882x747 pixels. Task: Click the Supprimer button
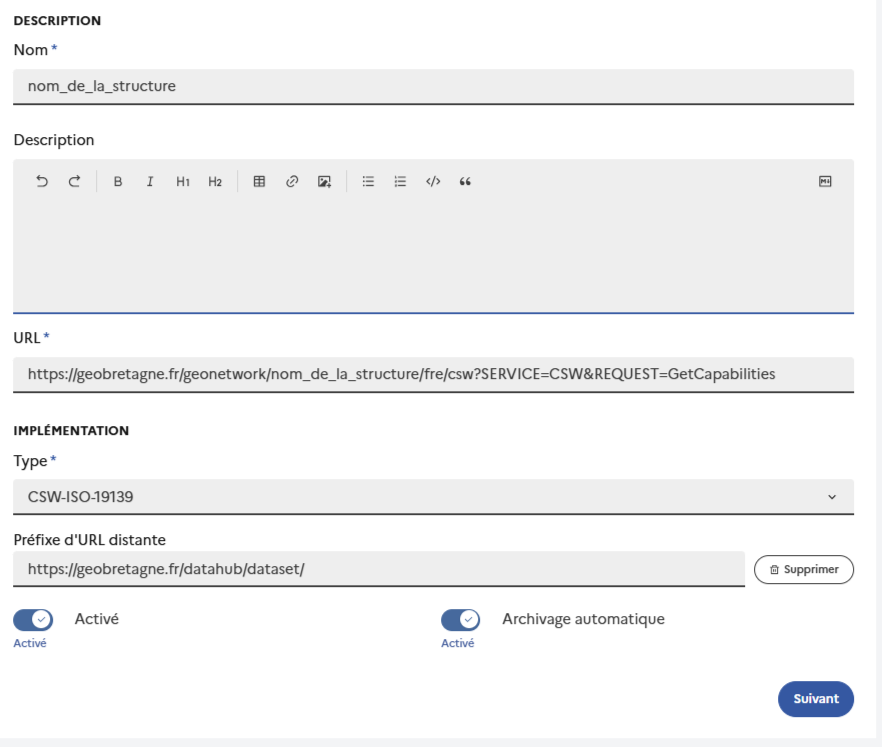804,569
